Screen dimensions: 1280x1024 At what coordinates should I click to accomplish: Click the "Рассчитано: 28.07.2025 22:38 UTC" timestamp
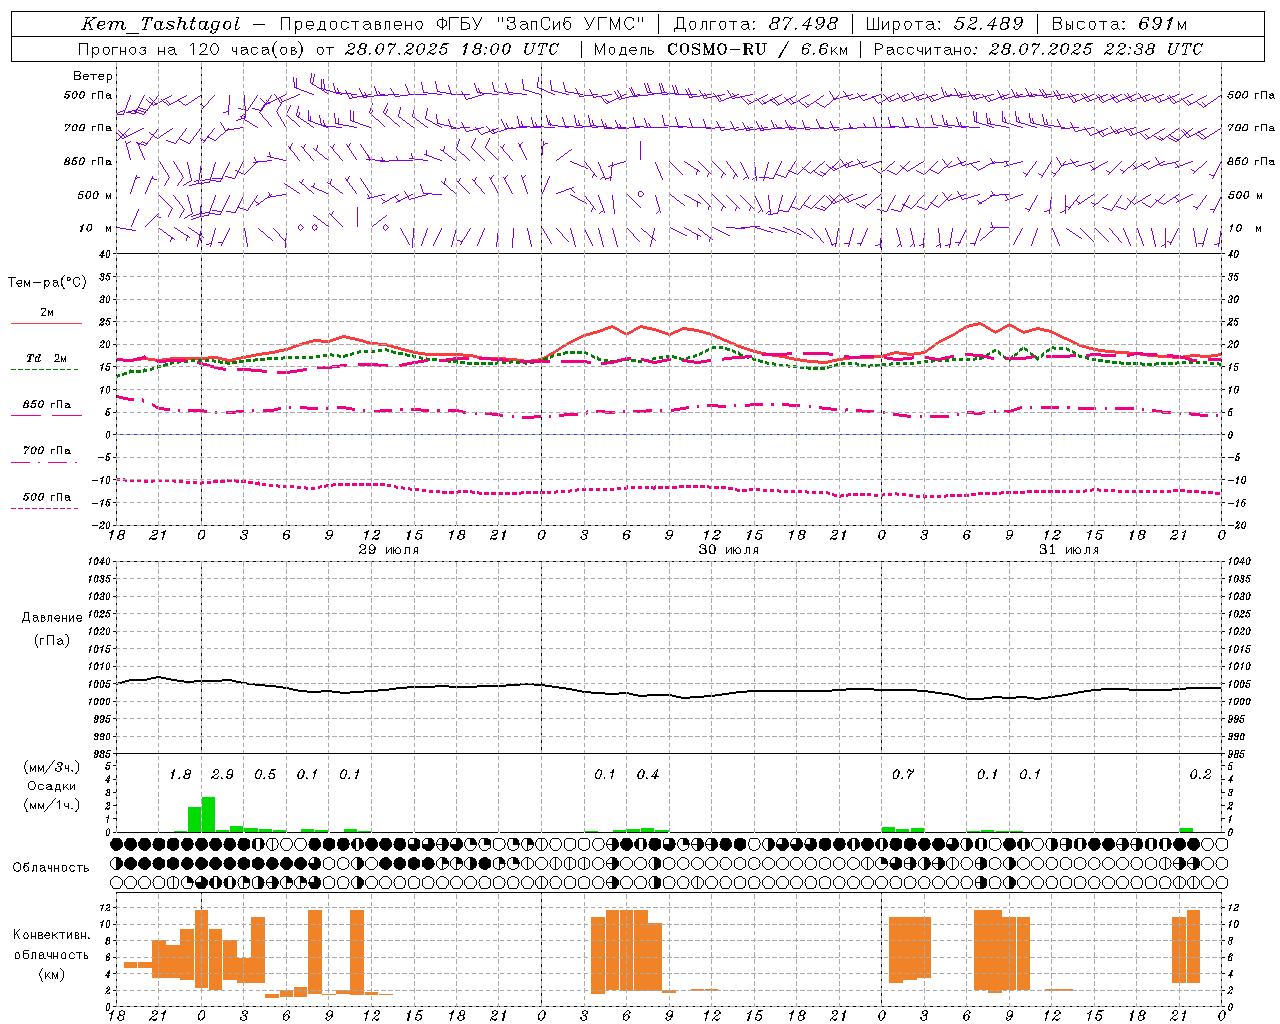1038,49
